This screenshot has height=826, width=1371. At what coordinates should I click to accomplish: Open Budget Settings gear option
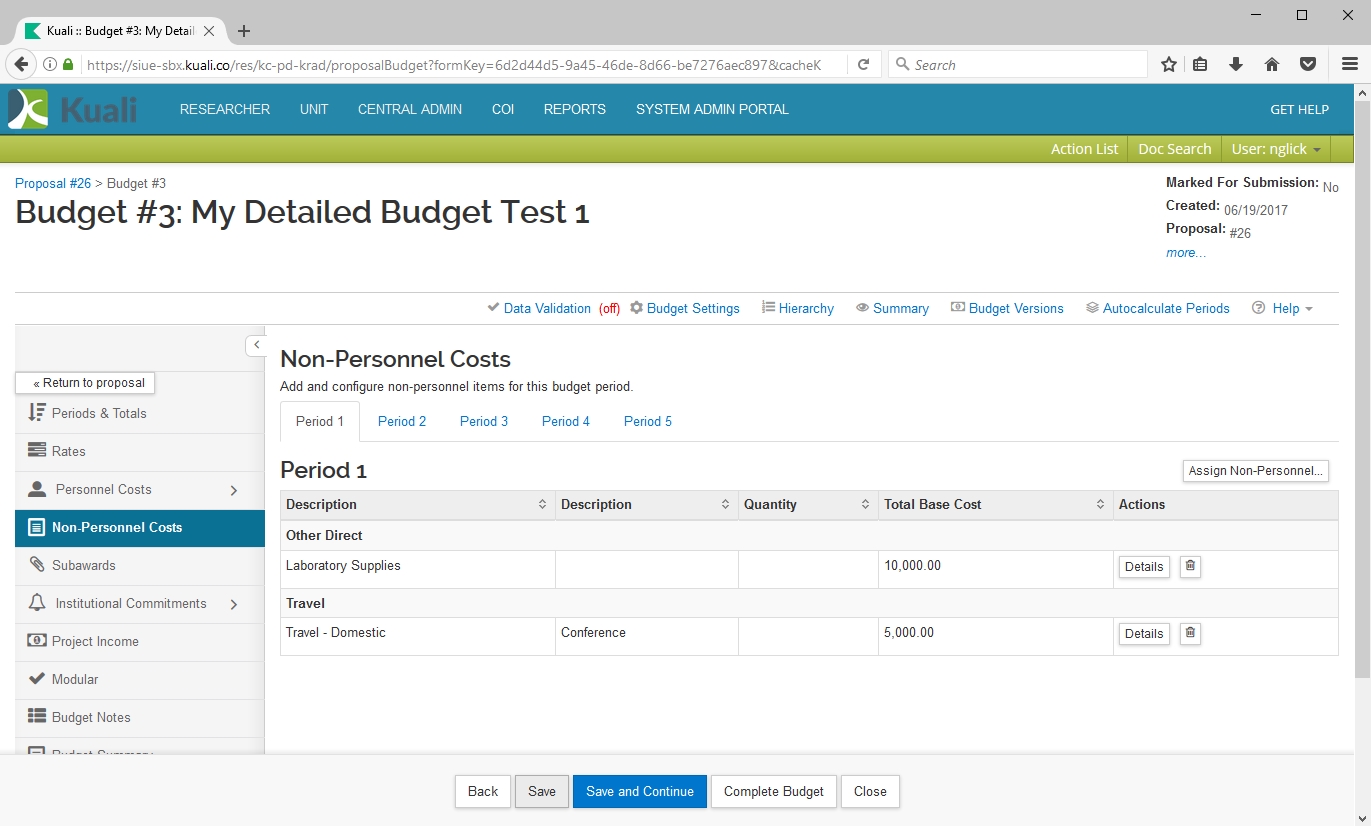pos(685,308)
